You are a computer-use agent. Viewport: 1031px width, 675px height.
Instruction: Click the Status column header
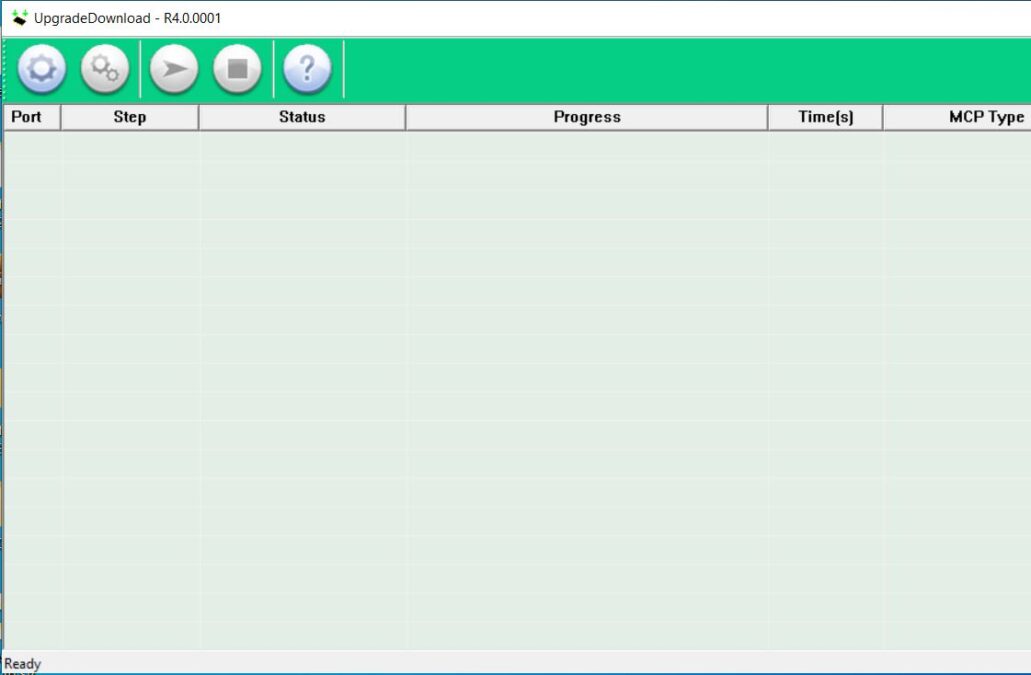pyautogui.click(x=302, y=117)
